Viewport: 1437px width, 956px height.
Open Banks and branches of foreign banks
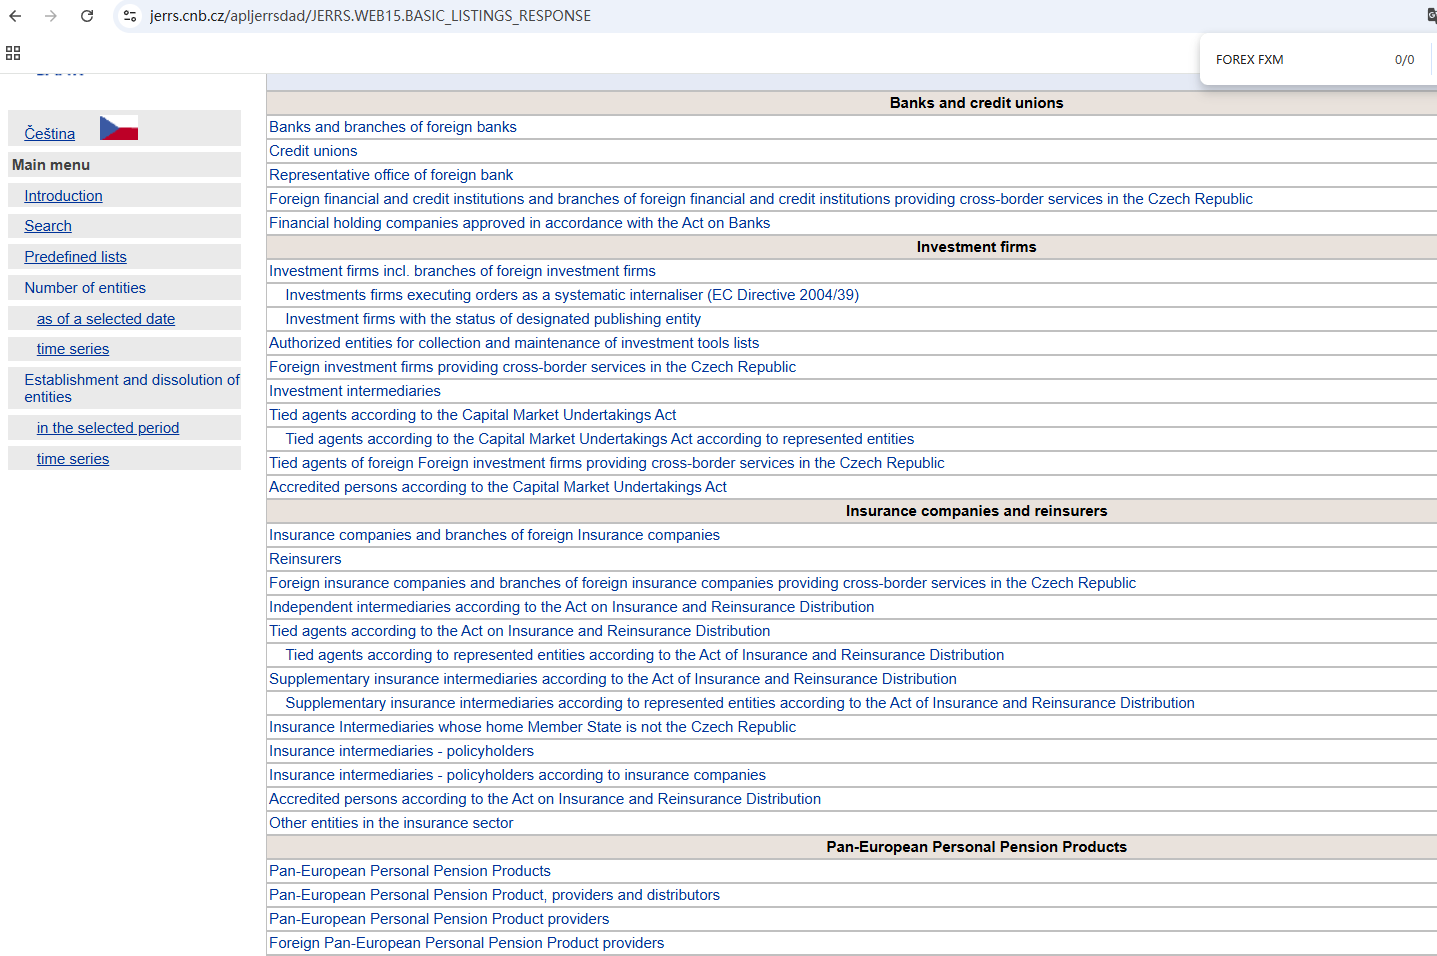point(392,127)
